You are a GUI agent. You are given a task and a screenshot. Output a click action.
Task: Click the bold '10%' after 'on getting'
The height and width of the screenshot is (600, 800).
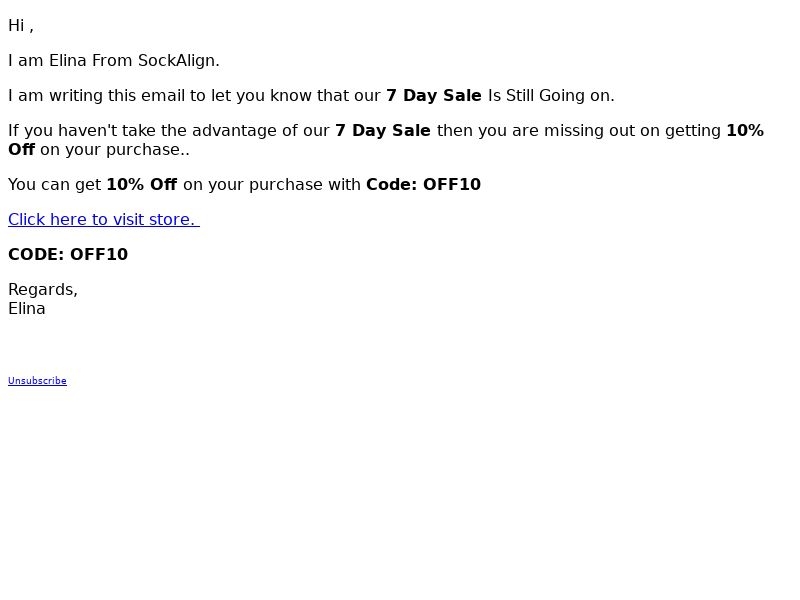point(745,131)
